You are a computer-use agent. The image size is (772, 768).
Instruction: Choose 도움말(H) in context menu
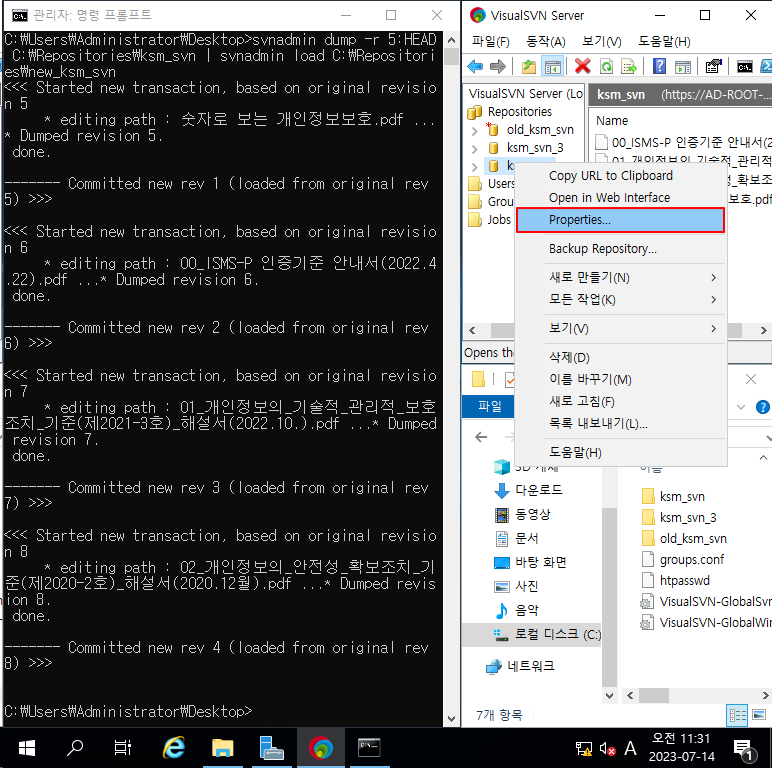click(x=620, y=452)
